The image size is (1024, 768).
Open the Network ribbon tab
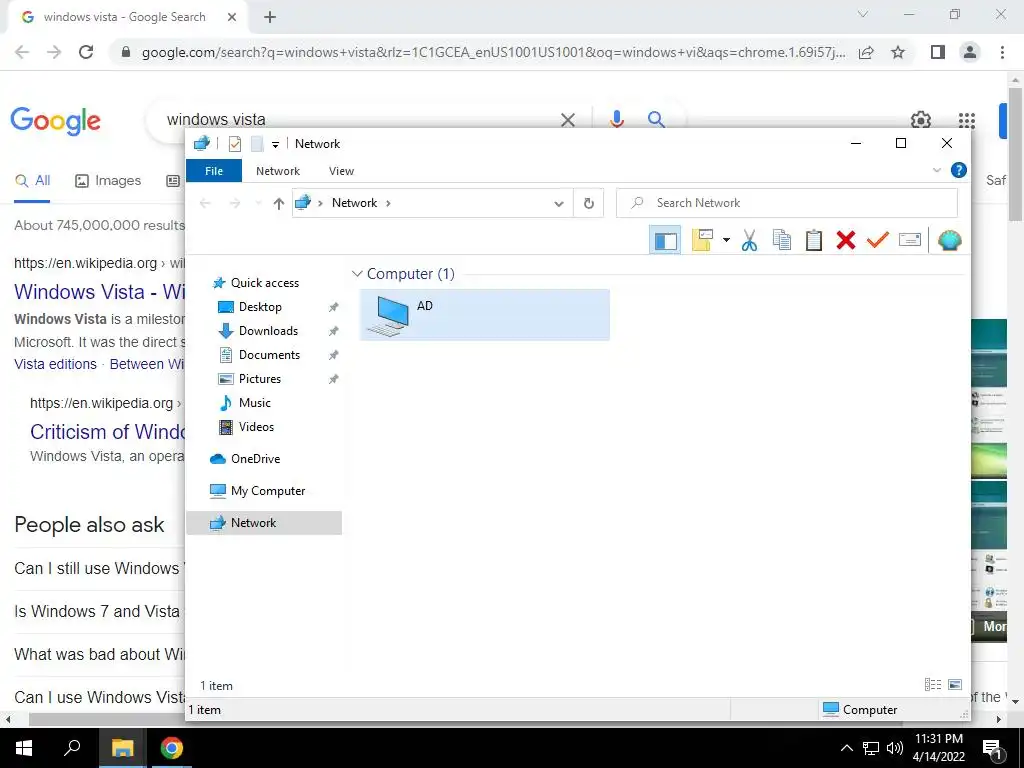278,171
